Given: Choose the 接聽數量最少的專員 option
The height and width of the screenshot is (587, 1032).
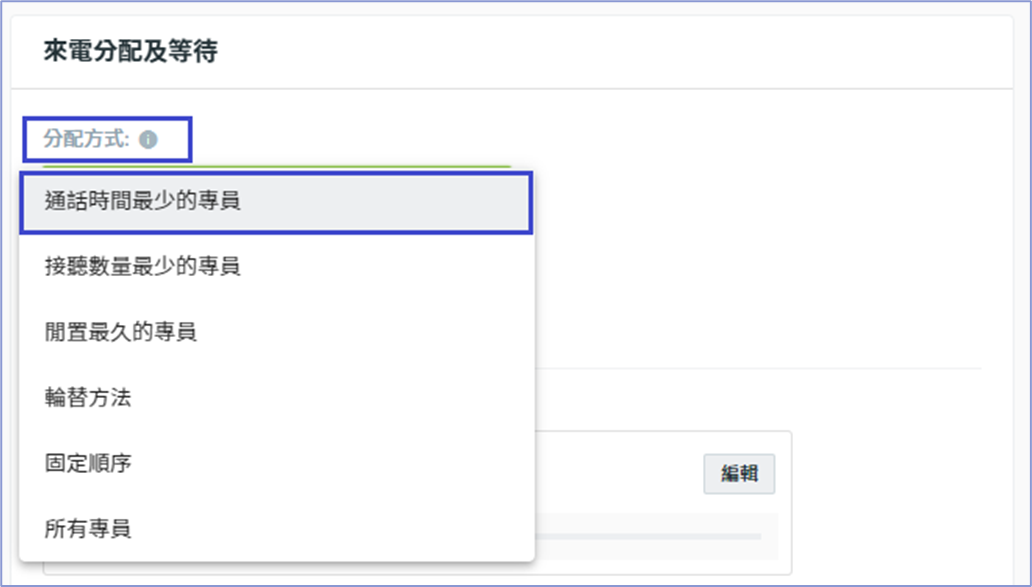Looking at the screenshot, I should coord(276,267).
